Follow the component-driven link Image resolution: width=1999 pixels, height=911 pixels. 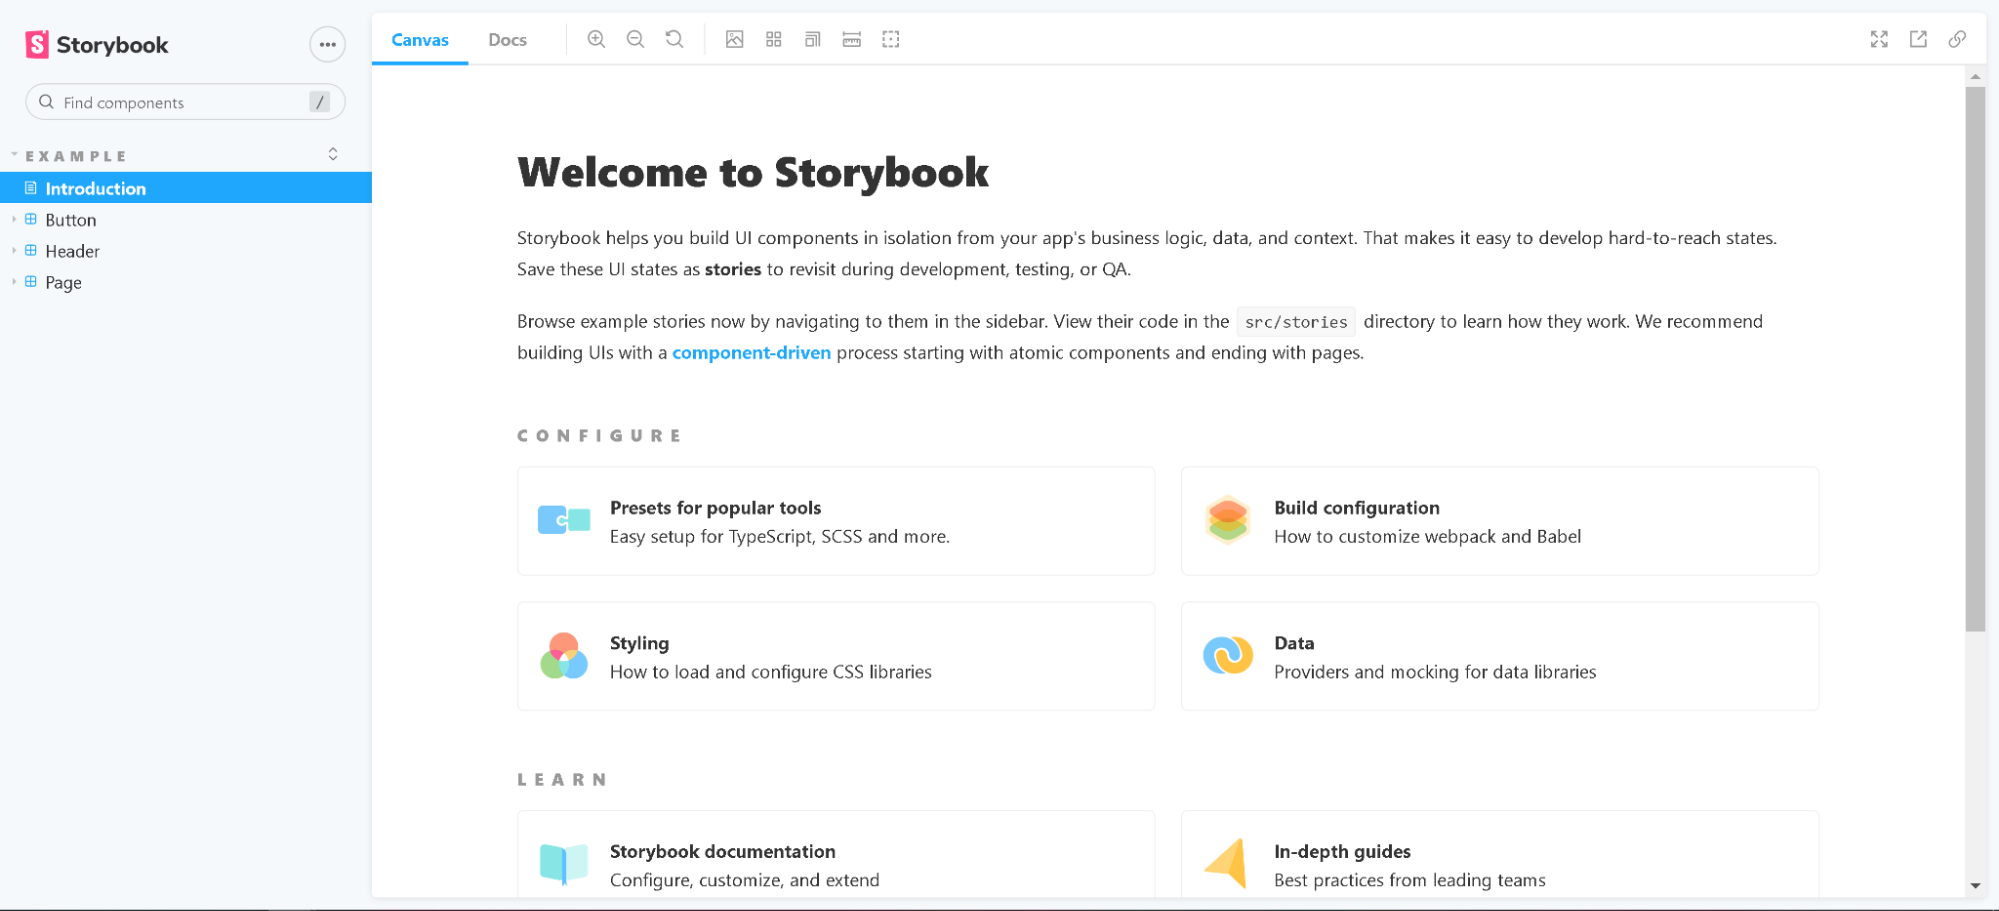pyautogui.click(x=751, y=352)
